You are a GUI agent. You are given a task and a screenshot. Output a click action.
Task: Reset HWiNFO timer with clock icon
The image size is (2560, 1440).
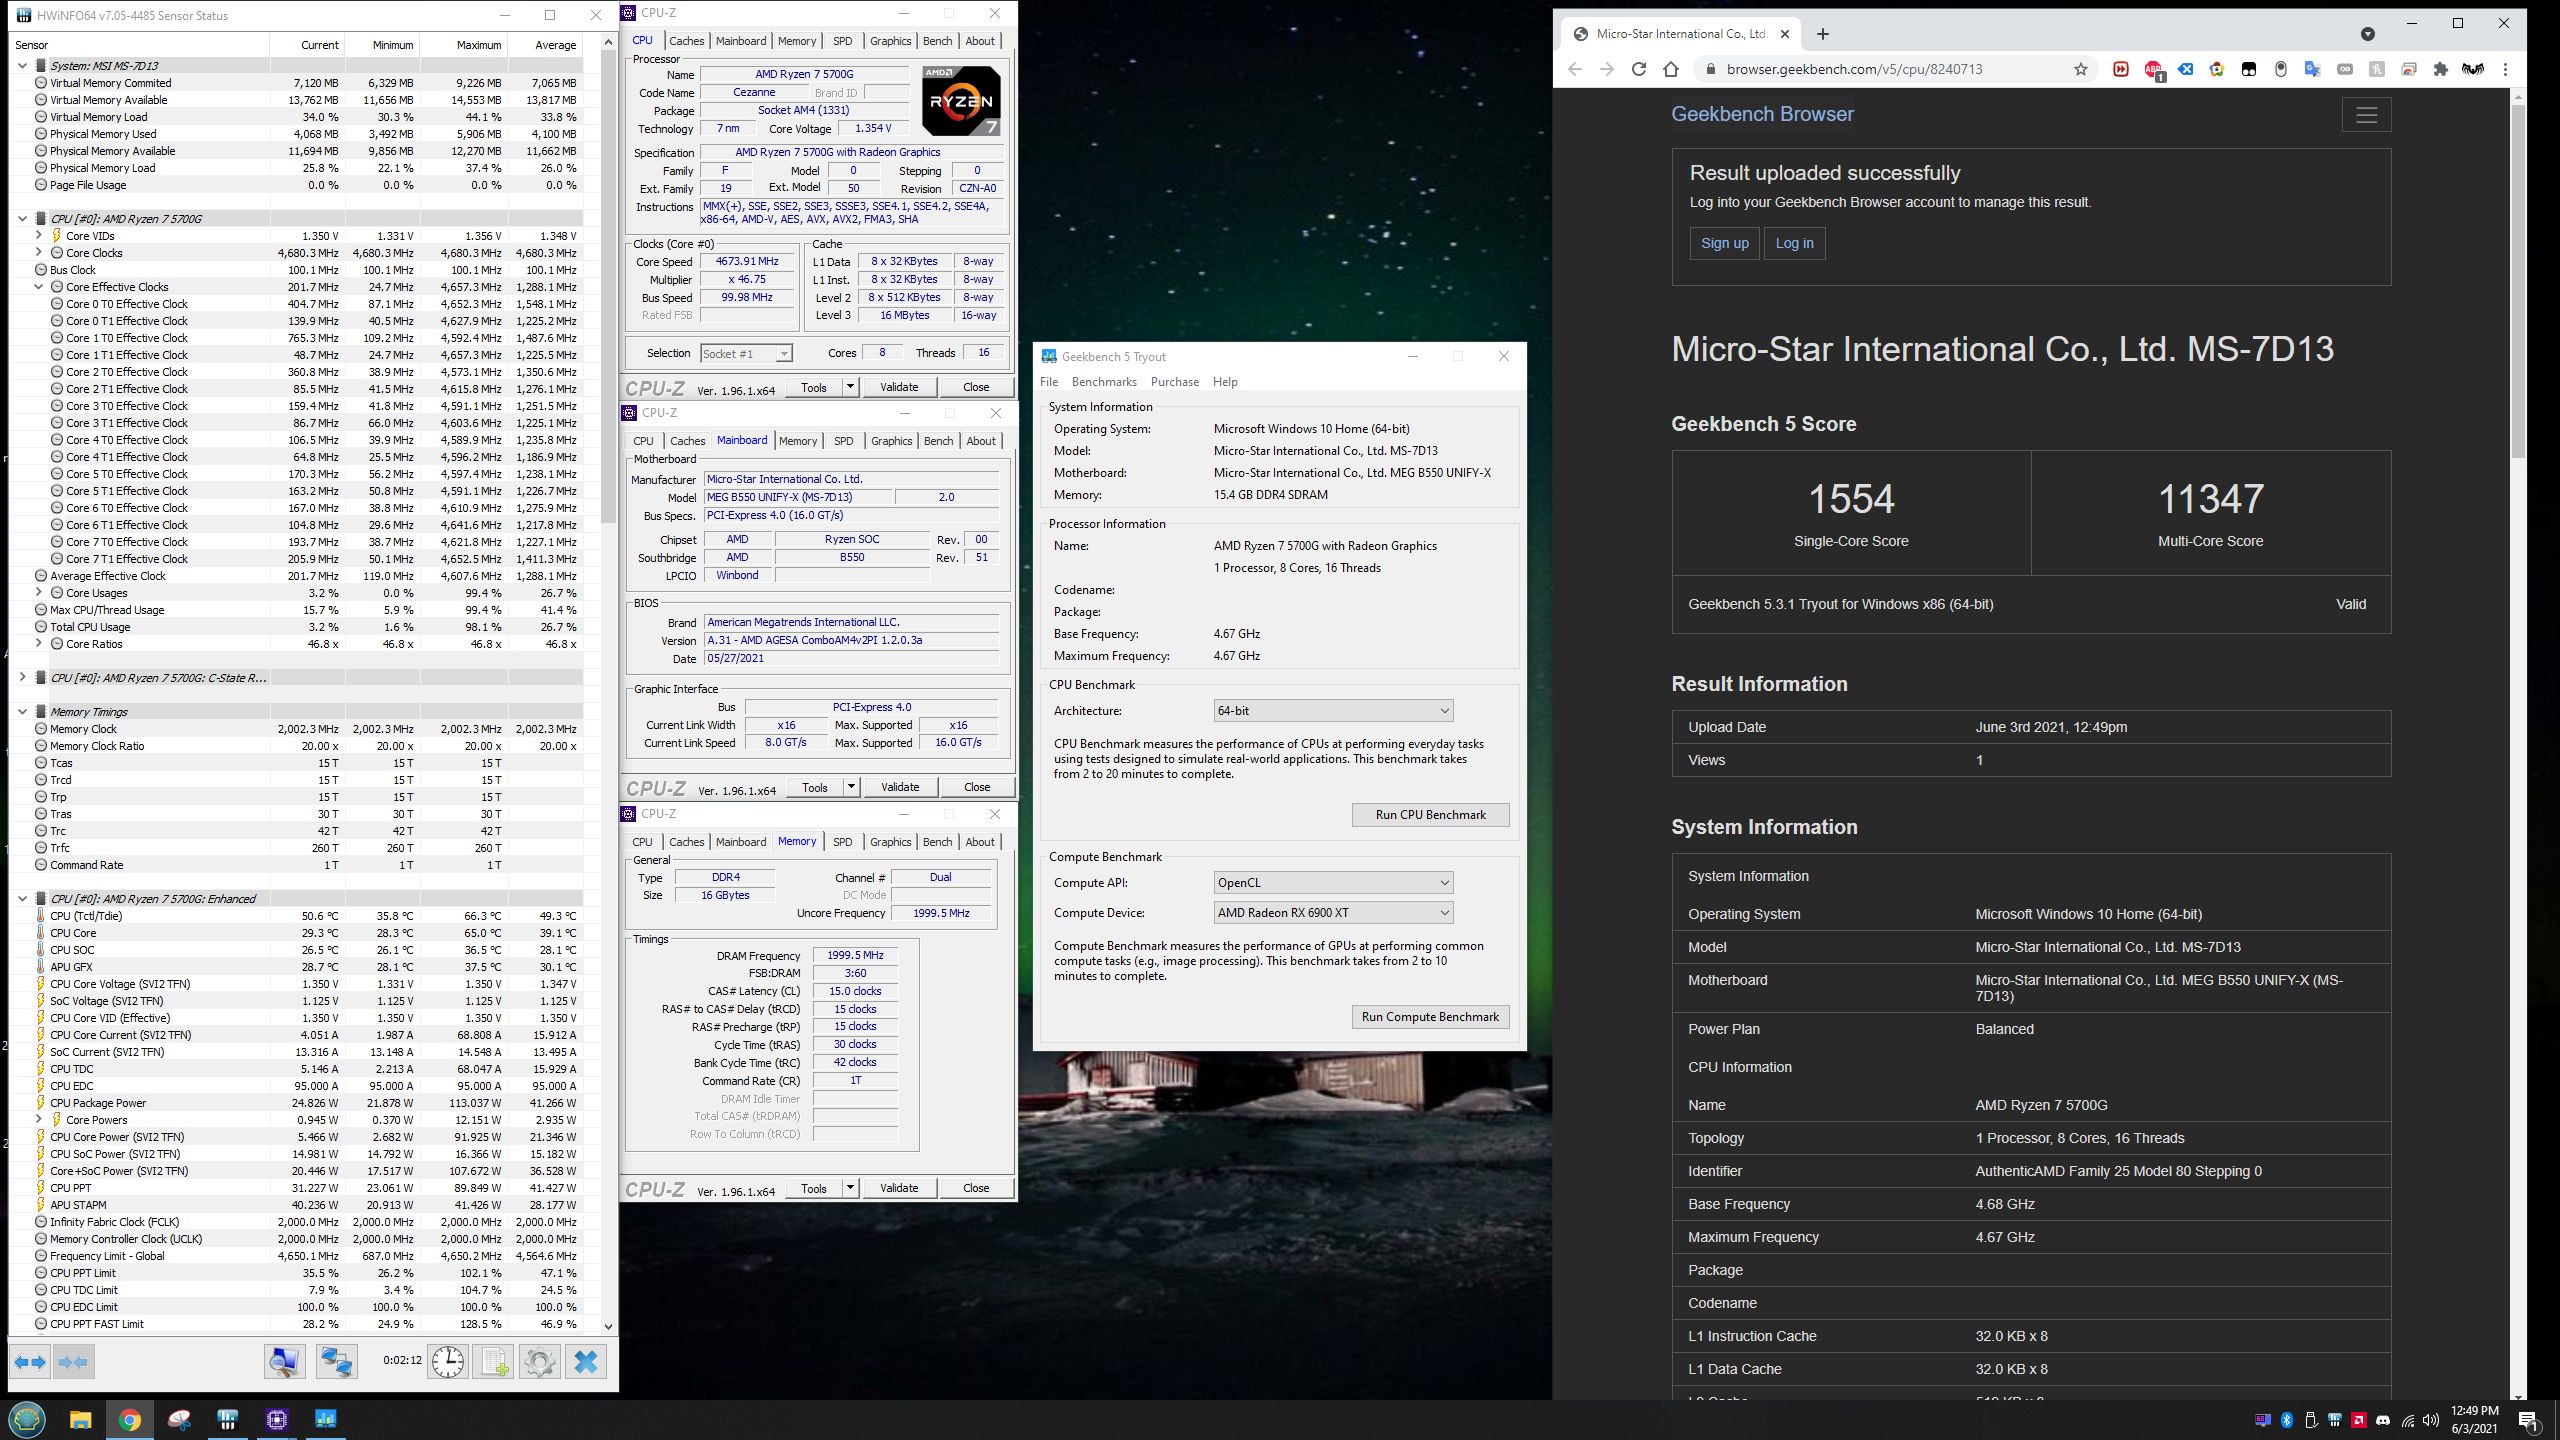pyautogui.click(x=448, y=1362)
